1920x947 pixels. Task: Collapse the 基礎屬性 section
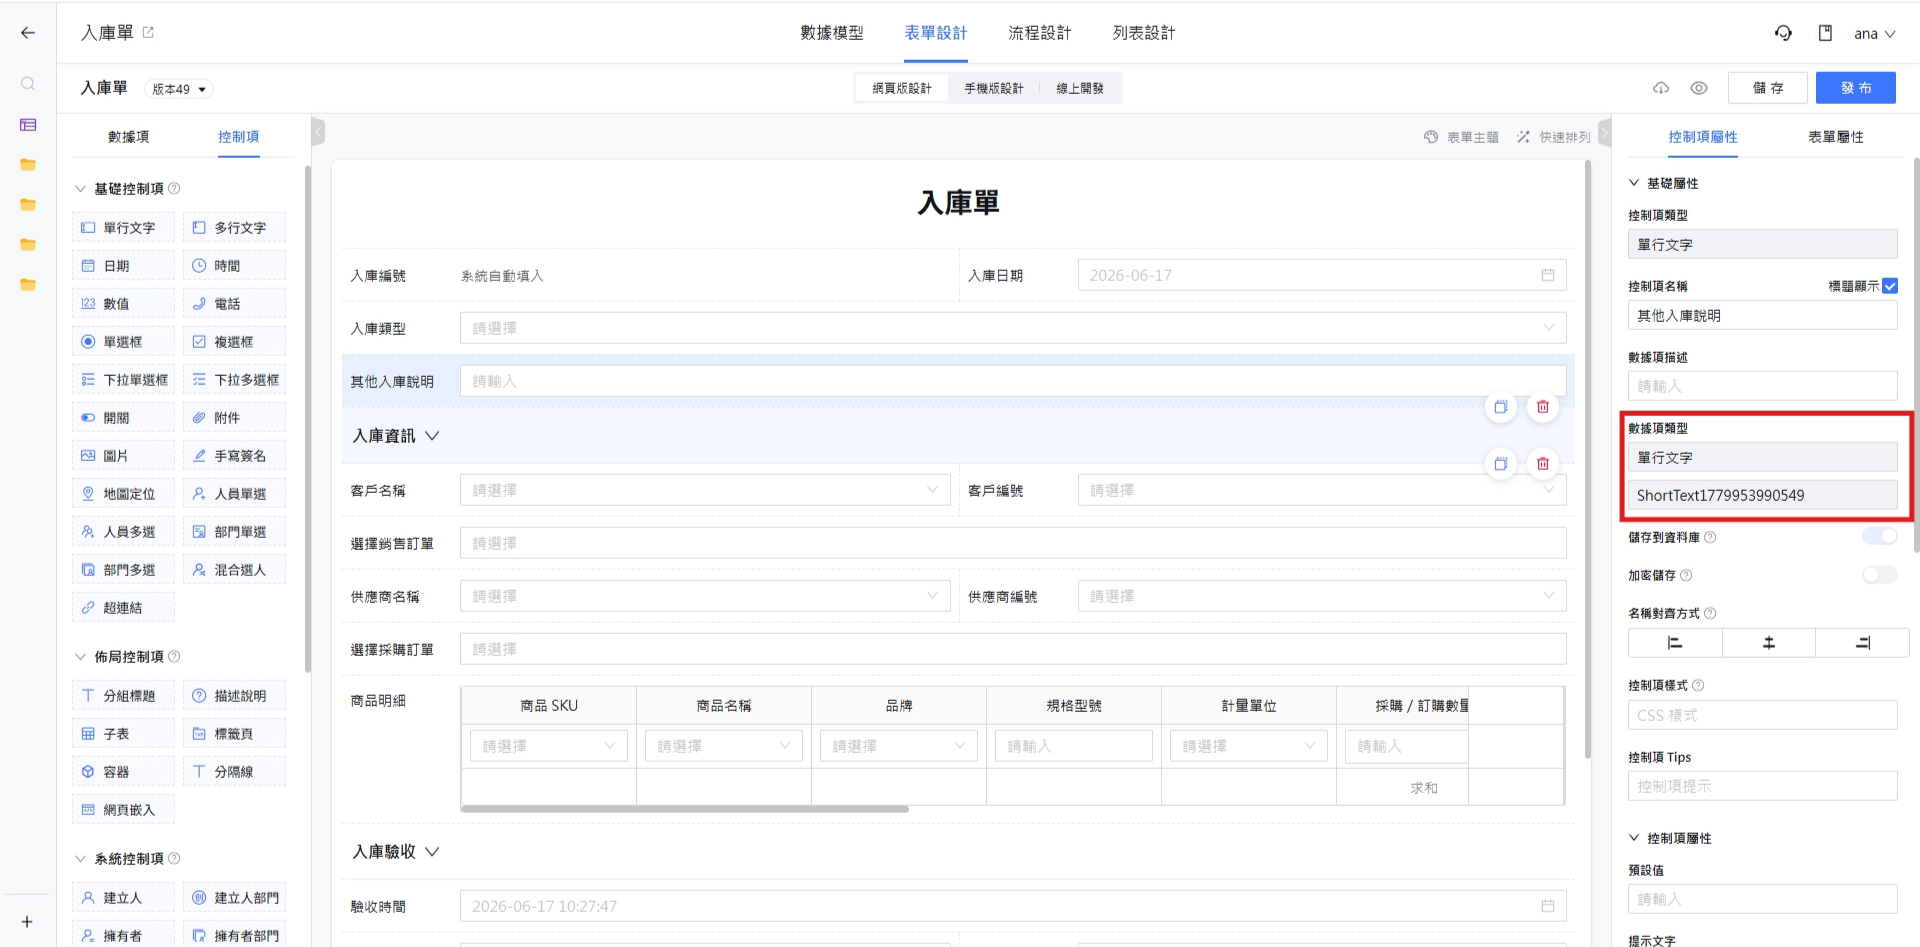[x=1634, y=183]
